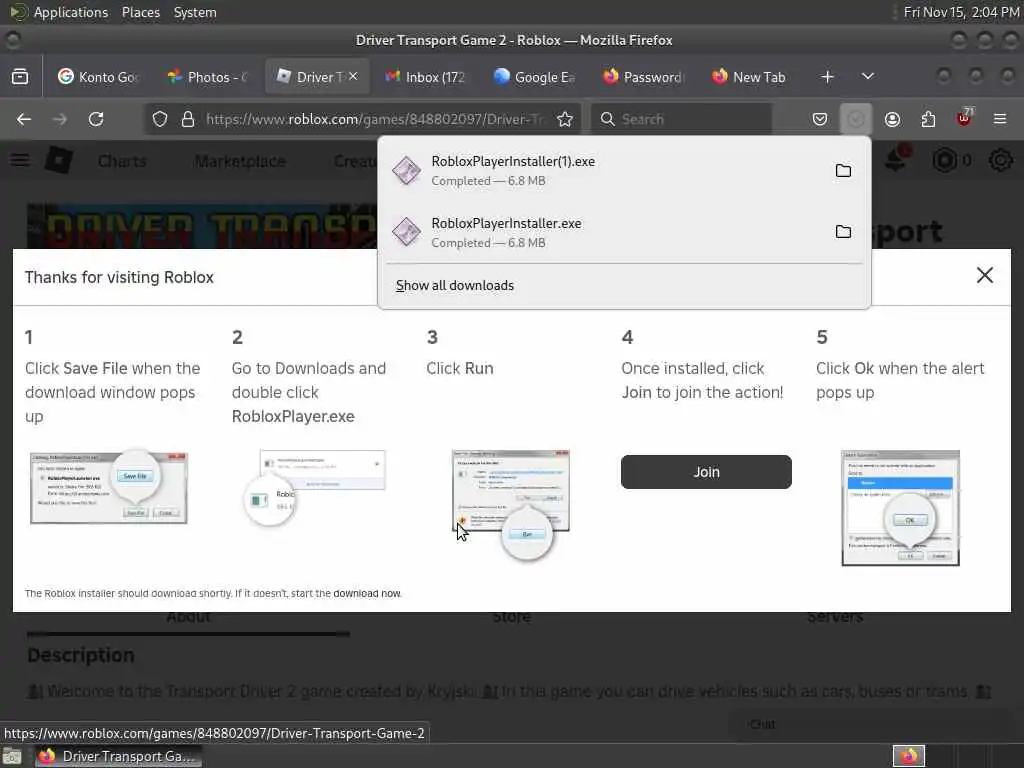
Task: Close the Thanks for visiting Roblox dialog
Action: (984, 275)
